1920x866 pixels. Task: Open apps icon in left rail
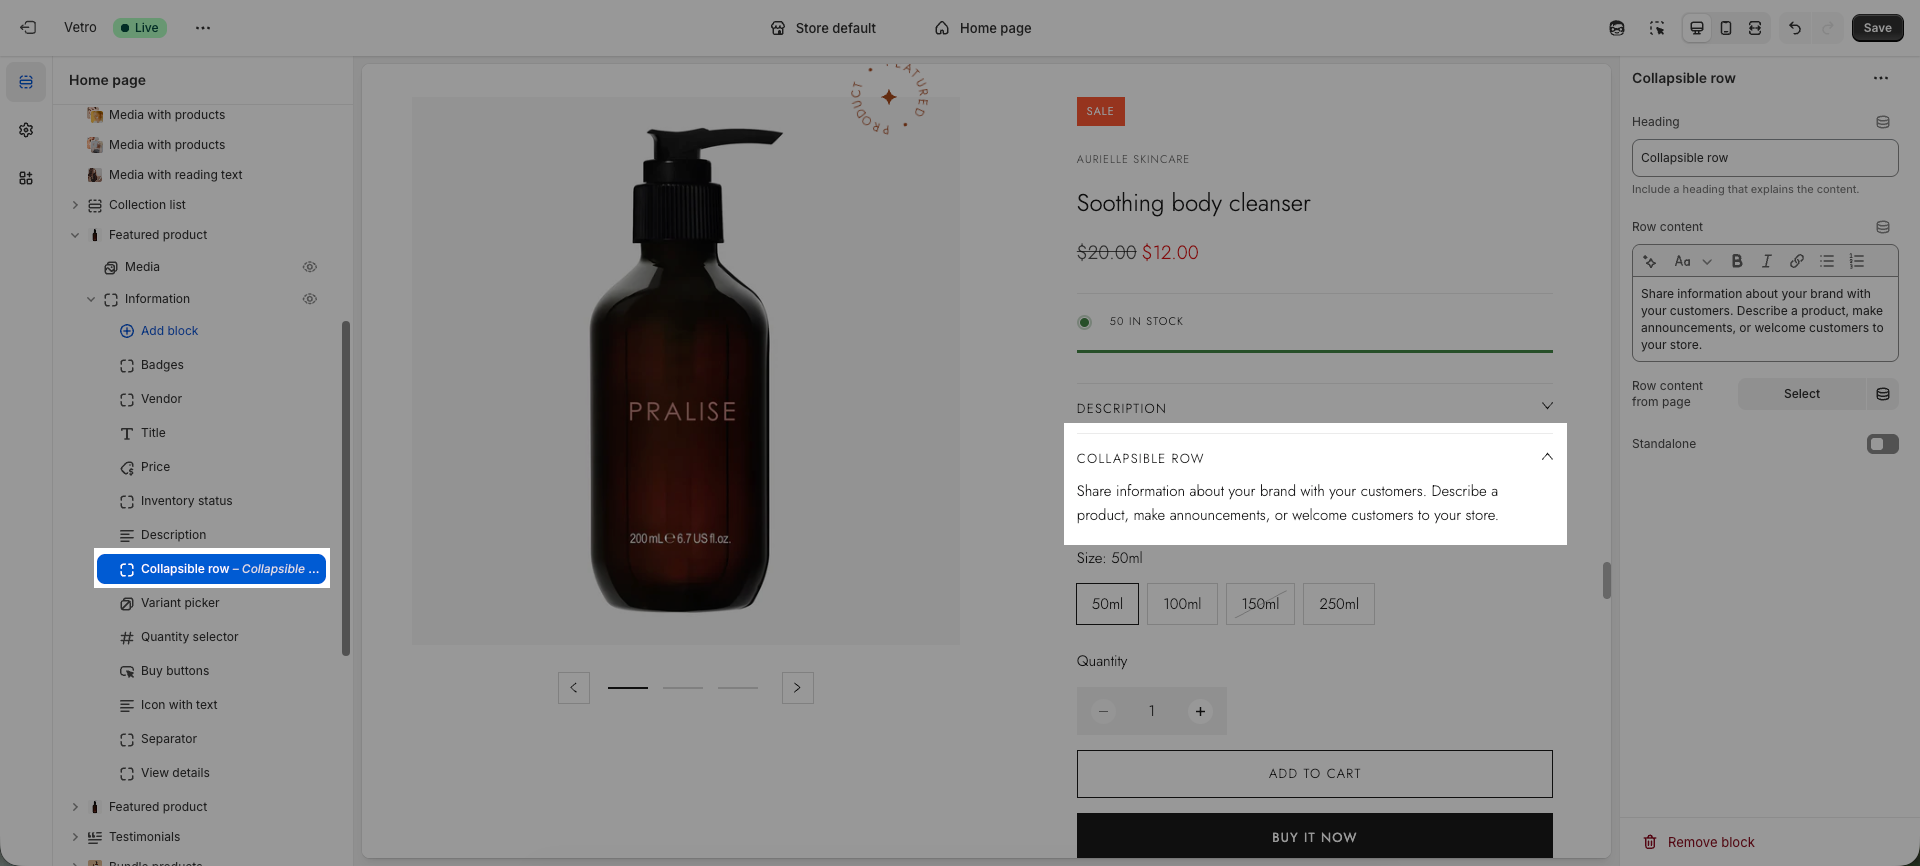(x=26, y=178)
